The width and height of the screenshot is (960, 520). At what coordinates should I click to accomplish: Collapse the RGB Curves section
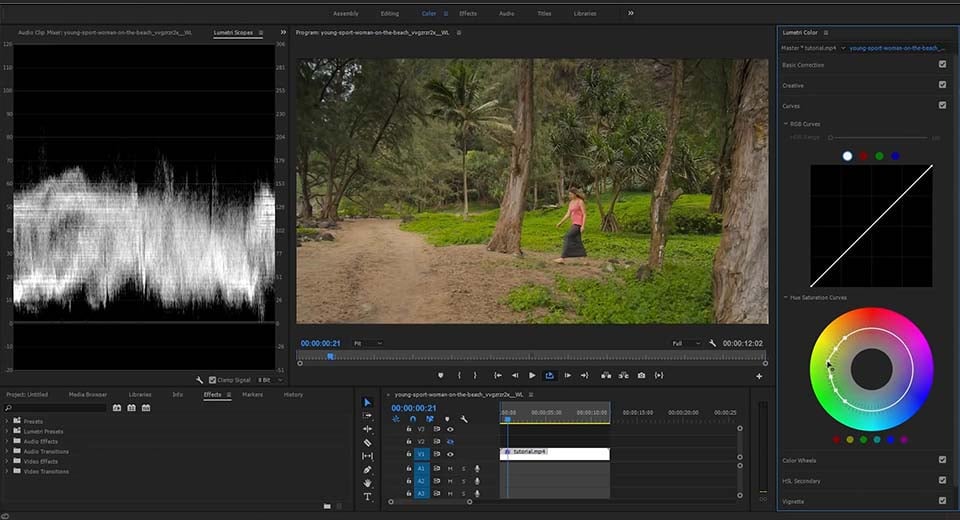coord(786,124)
